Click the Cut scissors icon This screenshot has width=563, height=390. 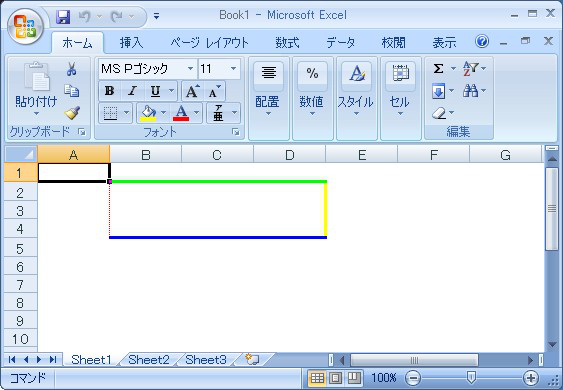[x=71, y=69]
